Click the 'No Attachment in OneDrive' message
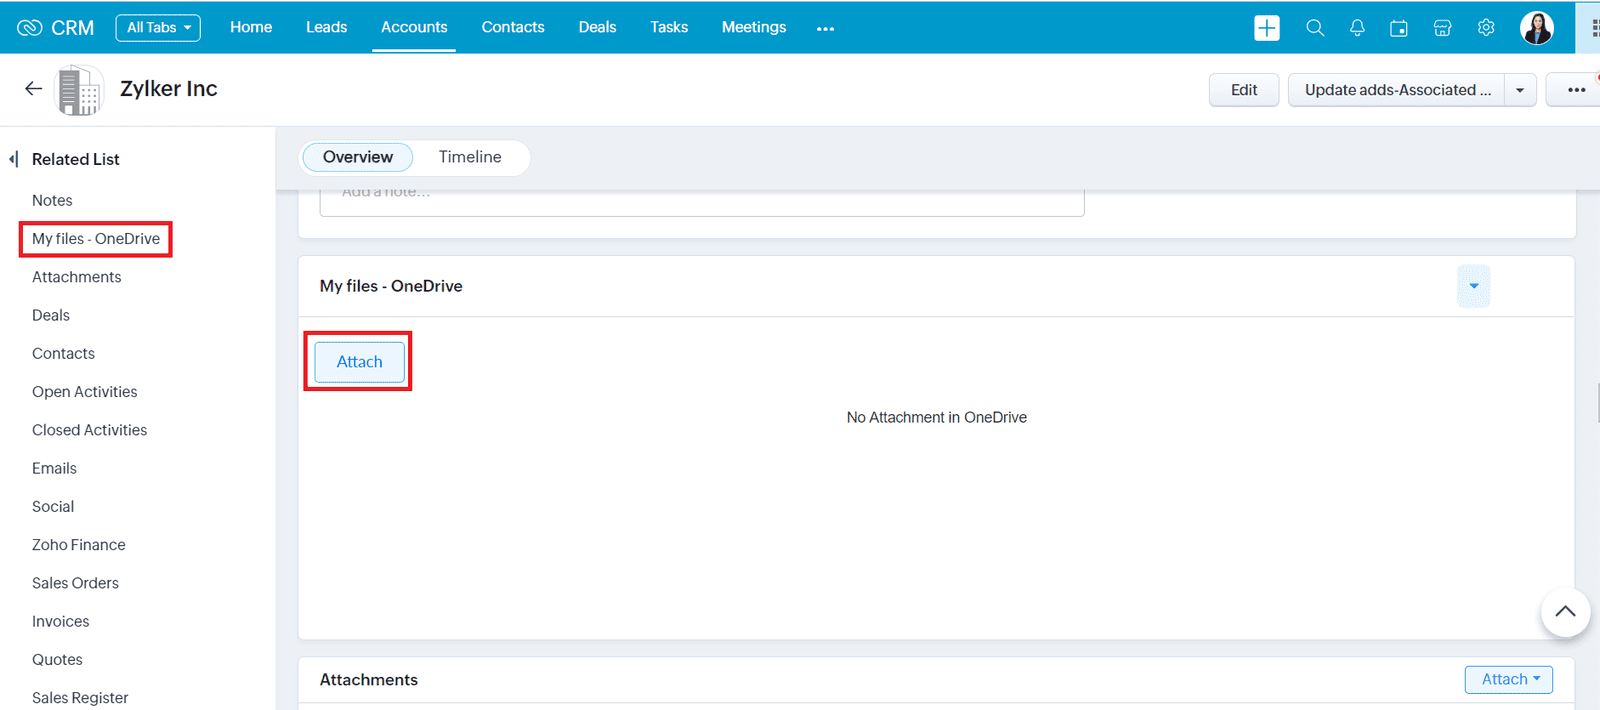Viewport: 1600px width, 710px height. [x=937, y=418]
